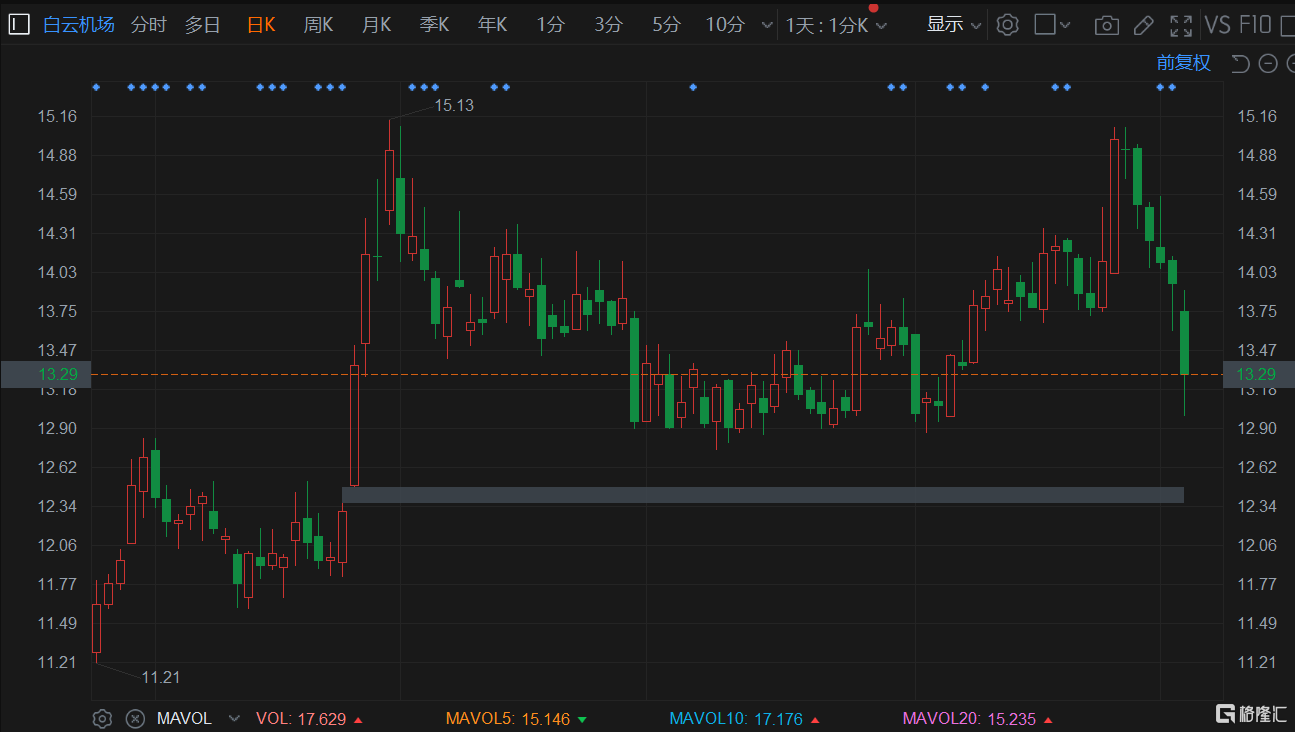Click the 前复权 adjustment mode button

1184,63
